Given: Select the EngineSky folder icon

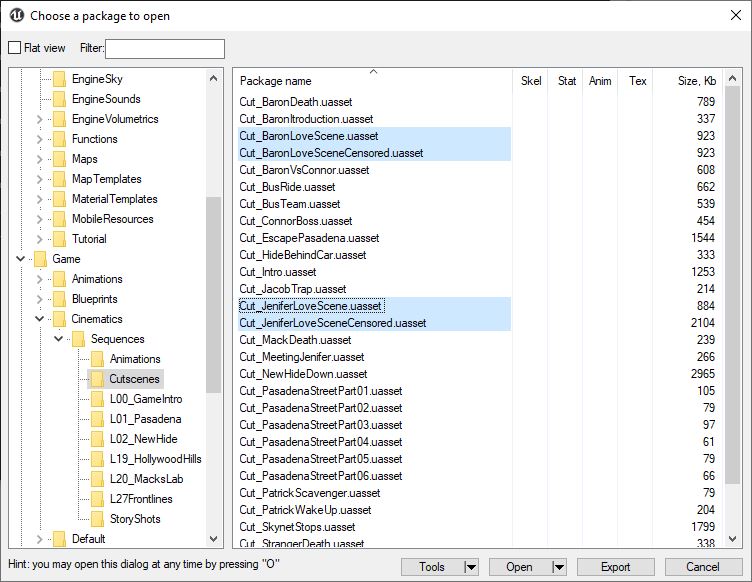Looking at the screenshot, I should pyautogui.click(x=59, y=79).
